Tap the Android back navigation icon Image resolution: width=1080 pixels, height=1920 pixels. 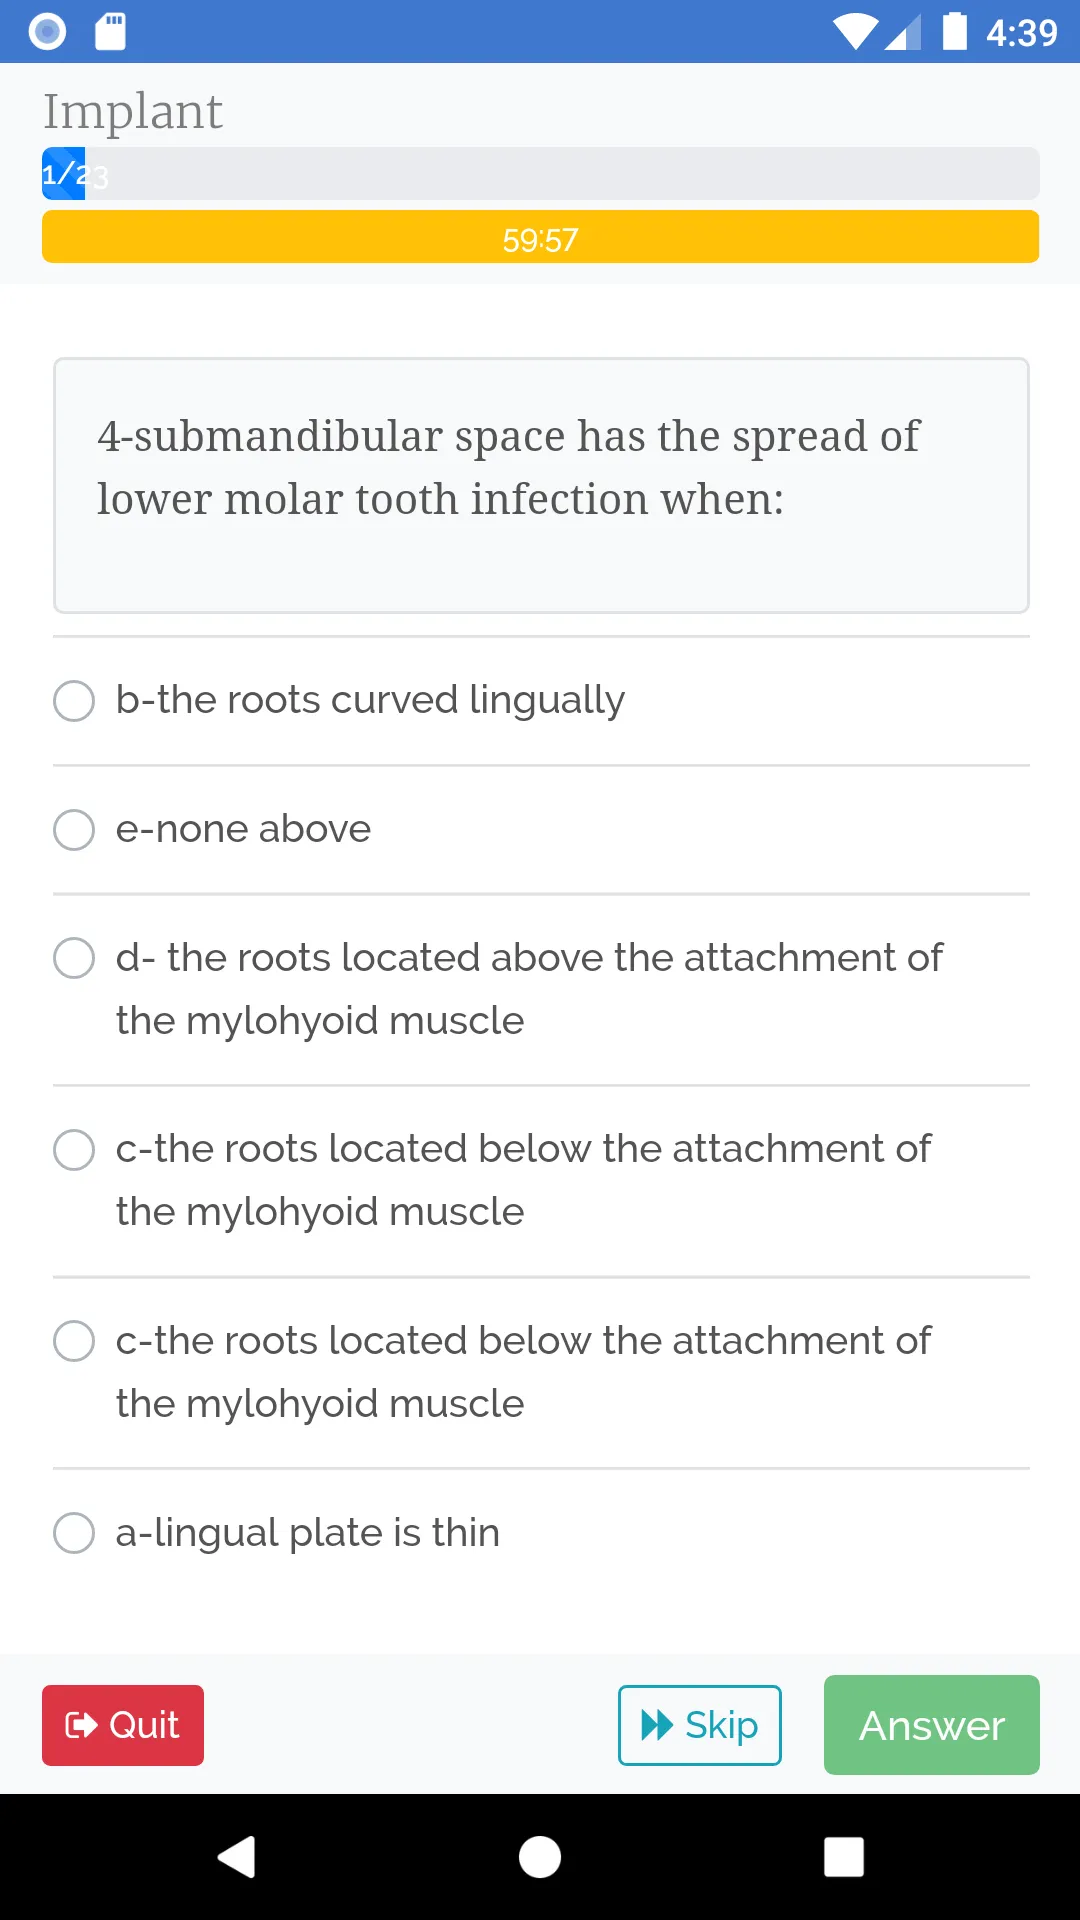237,1857
